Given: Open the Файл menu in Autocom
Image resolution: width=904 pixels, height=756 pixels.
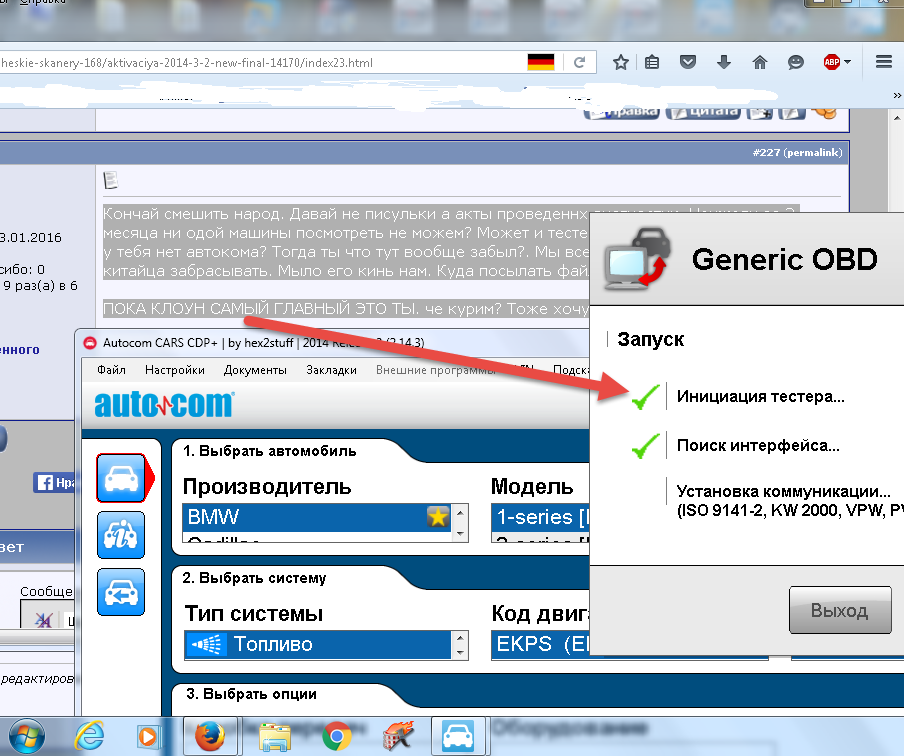Looking at the screenshot, I should [x=111, y=369].
